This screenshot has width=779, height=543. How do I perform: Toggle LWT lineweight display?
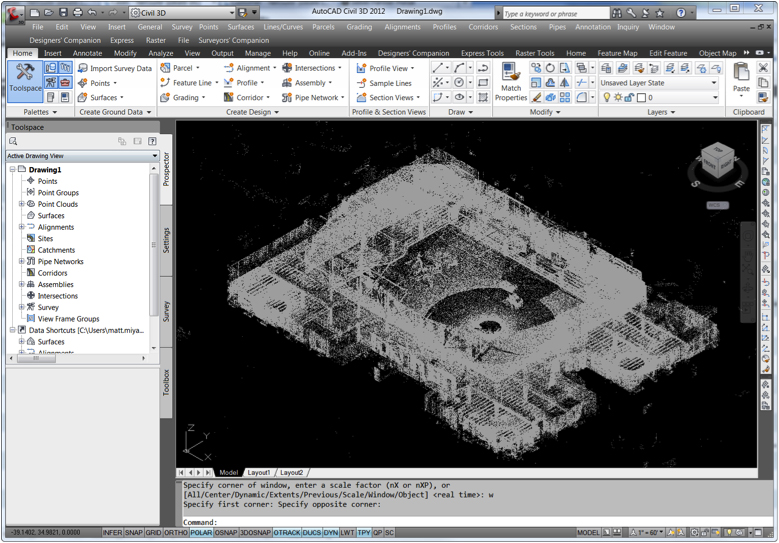tap(347, 533)
